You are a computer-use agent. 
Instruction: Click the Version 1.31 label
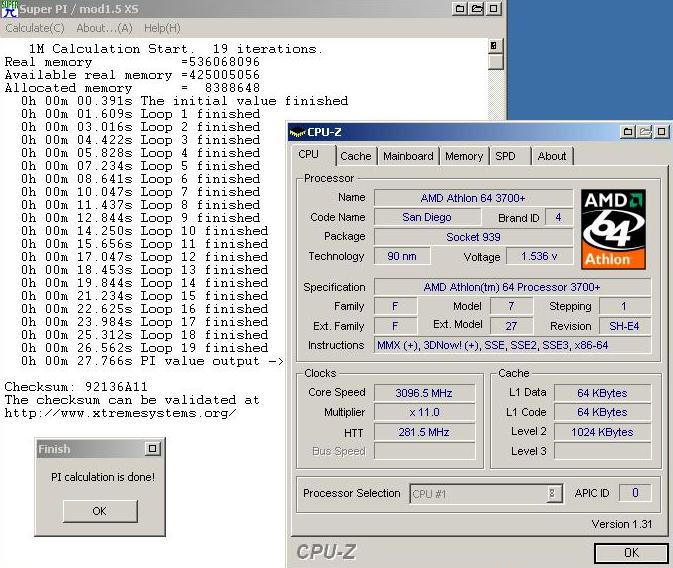coord(621,524)
